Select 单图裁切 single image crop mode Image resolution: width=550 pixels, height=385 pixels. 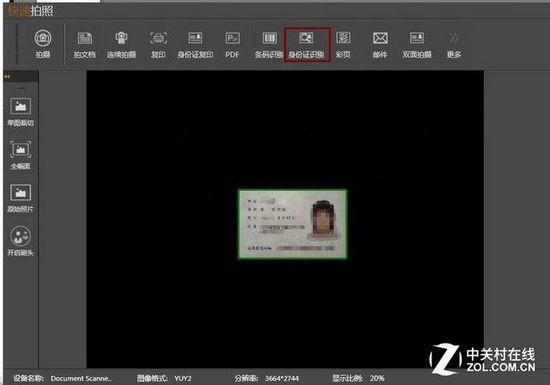click(21, 112)
